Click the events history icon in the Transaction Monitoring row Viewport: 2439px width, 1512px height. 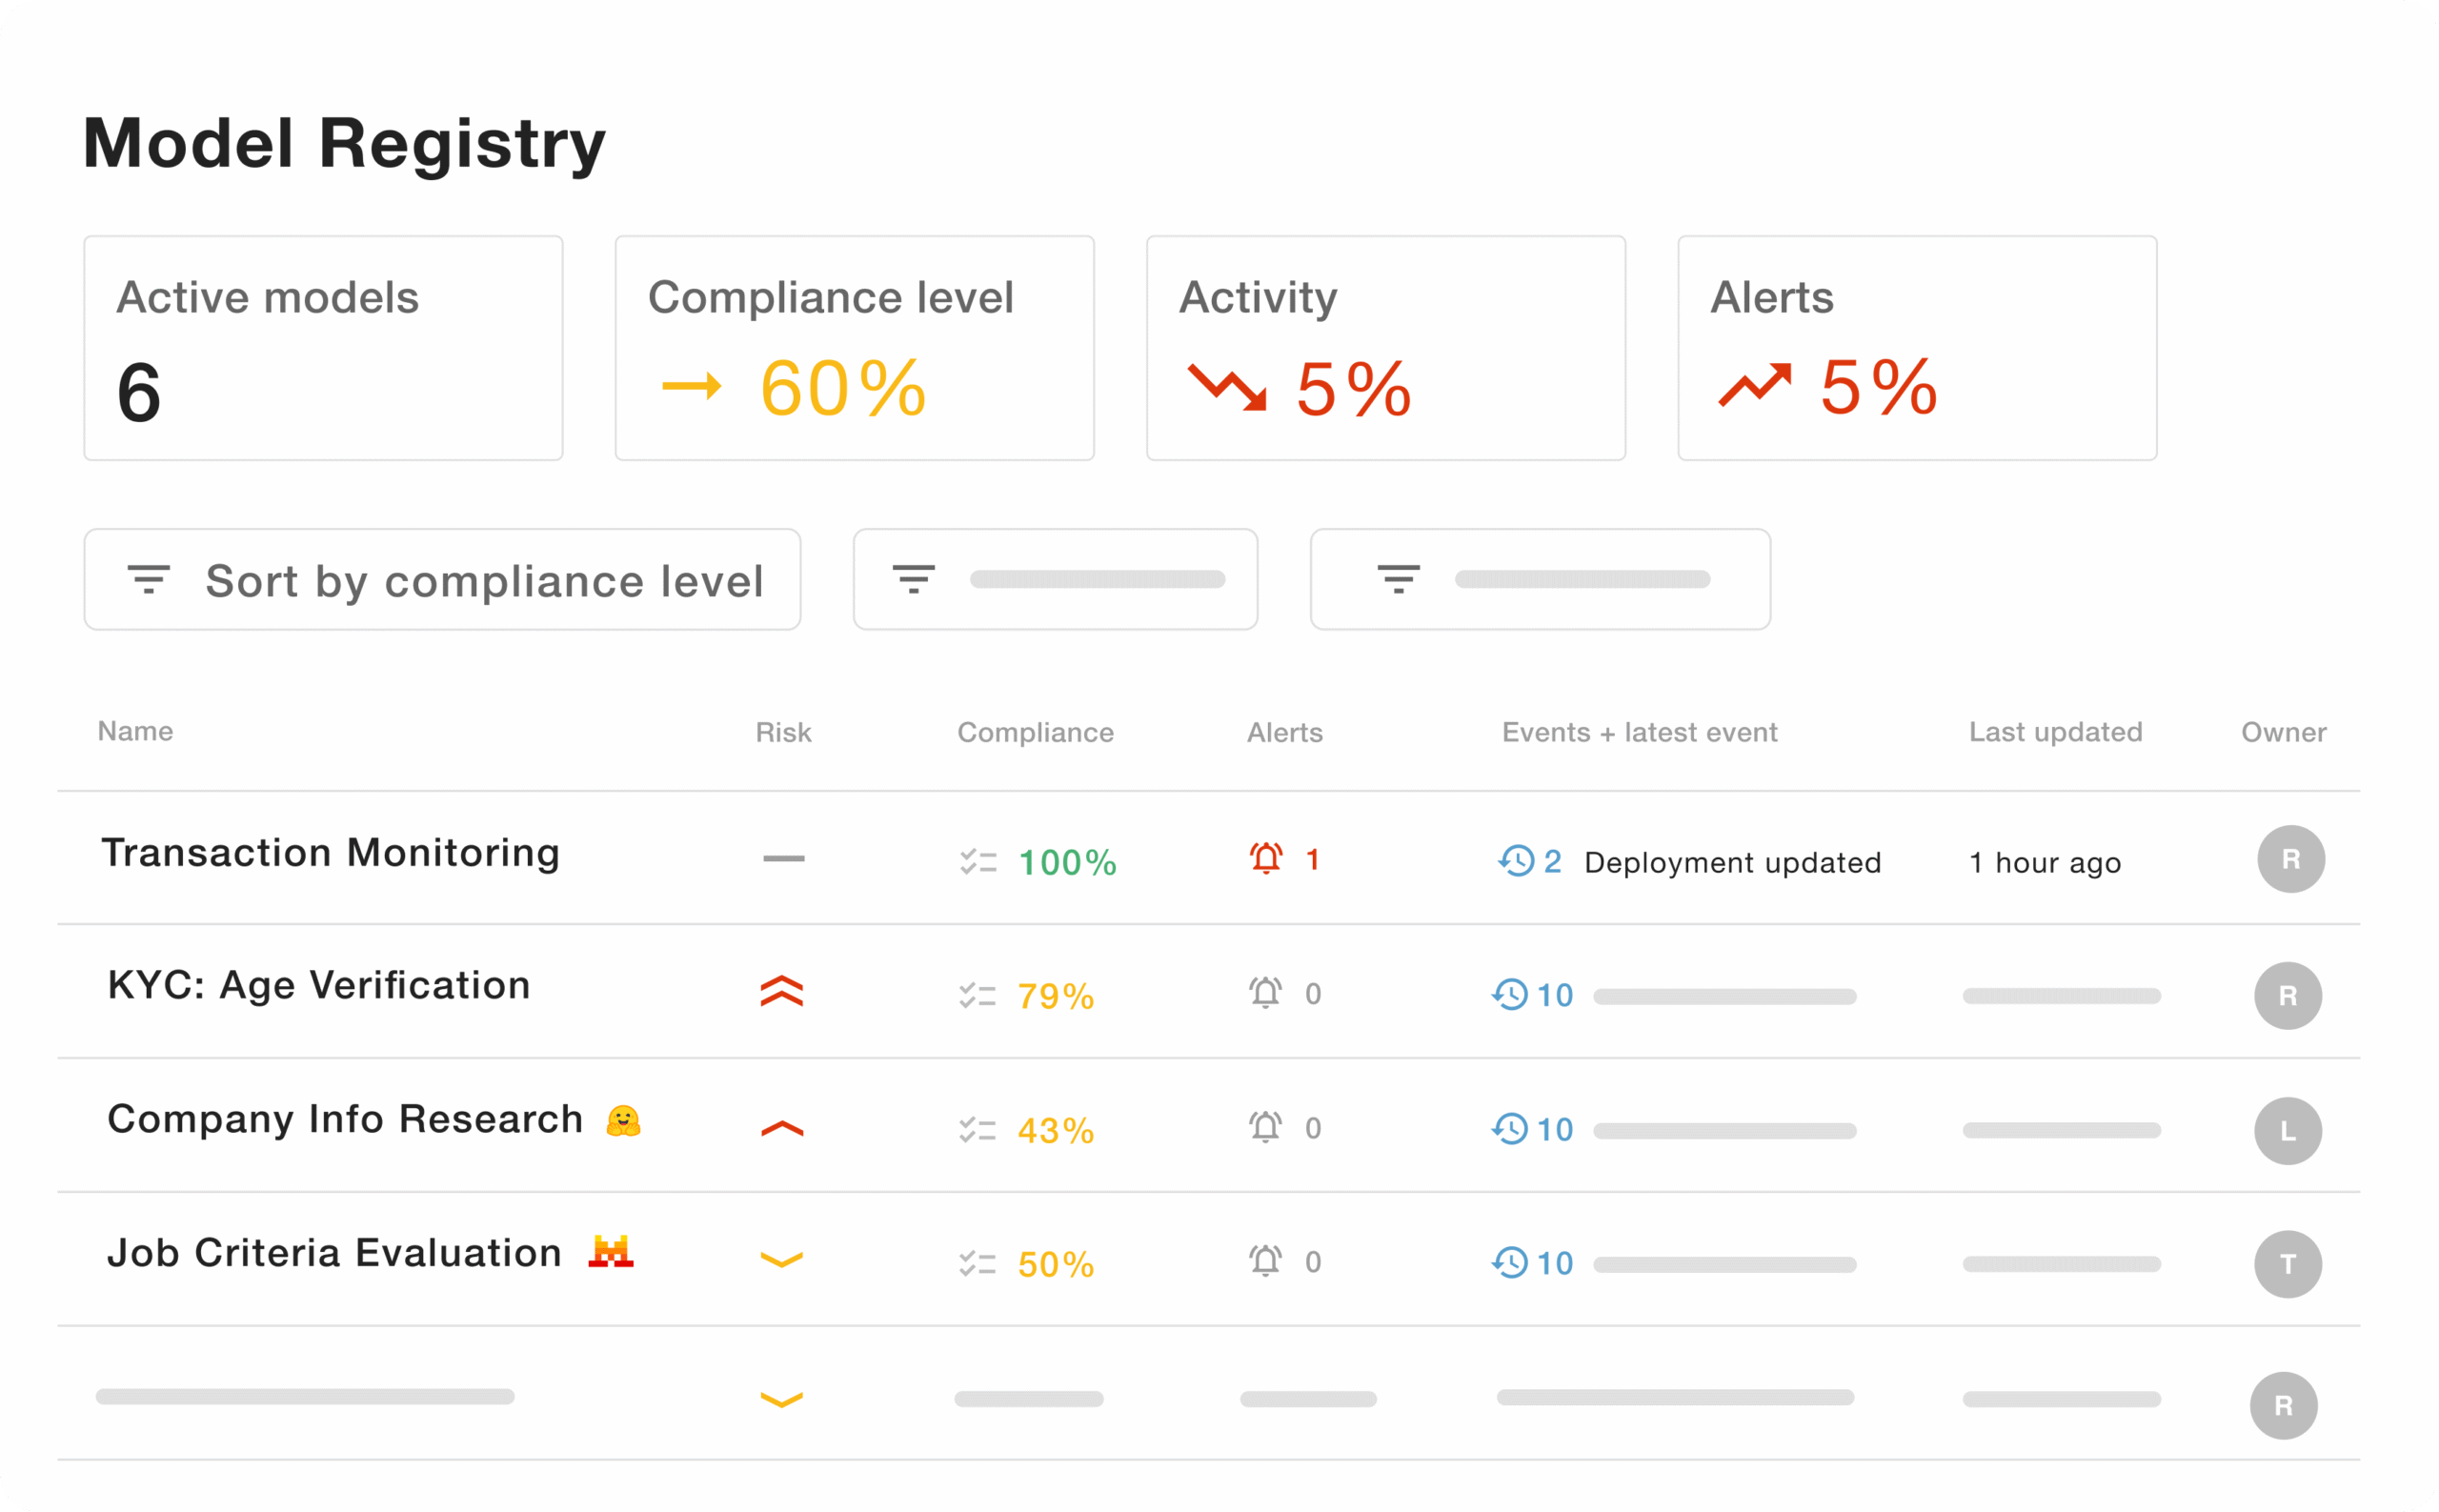tap(1516, 860)
